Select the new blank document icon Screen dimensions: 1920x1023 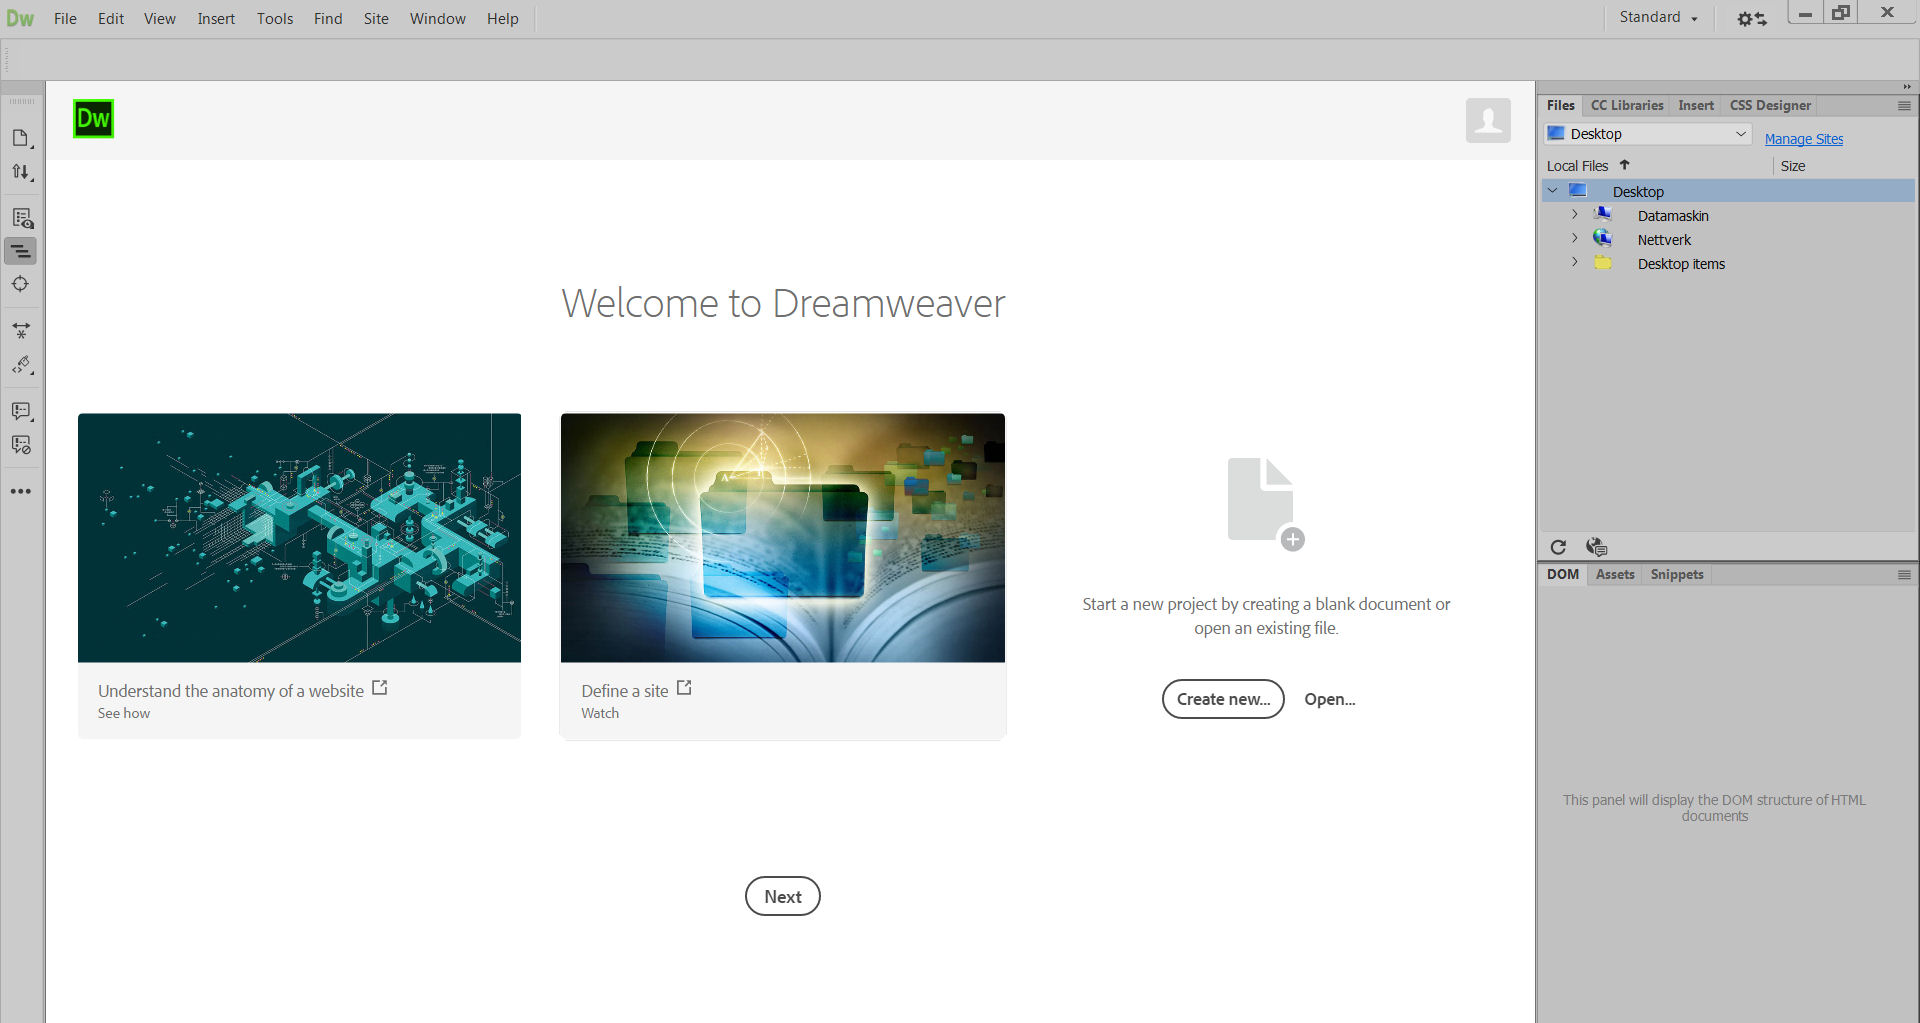tap(1265, 503)
